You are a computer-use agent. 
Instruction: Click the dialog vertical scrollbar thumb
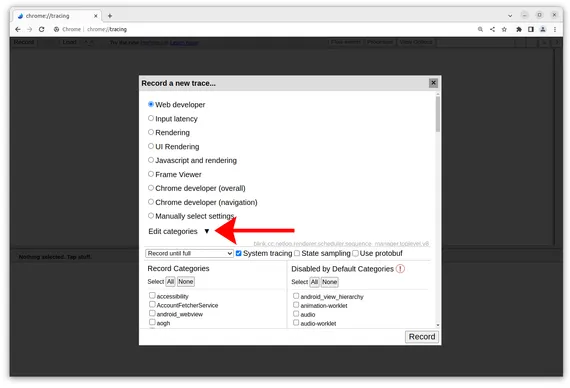tap(438, 113)
